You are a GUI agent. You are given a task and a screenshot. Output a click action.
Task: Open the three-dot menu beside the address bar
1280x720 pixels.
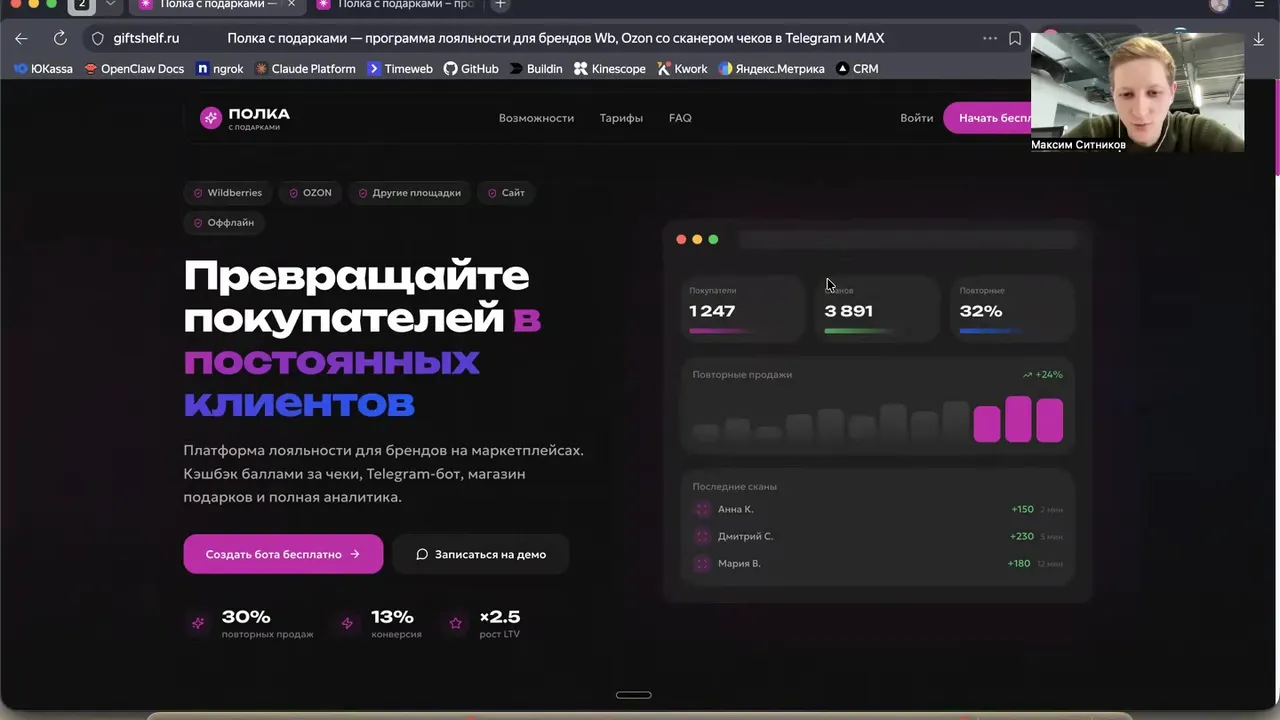989,38
